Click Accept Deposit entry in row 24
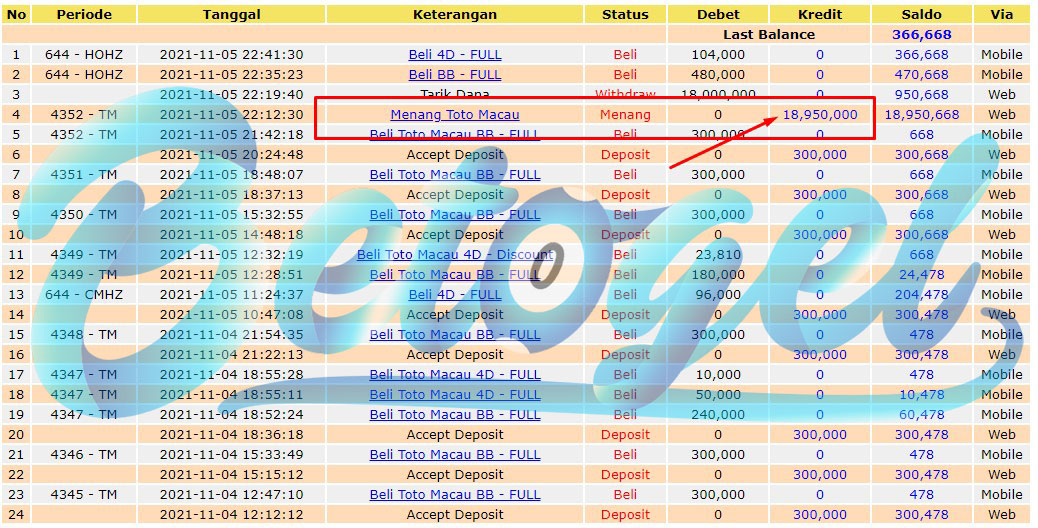 (x=455, y=514)
